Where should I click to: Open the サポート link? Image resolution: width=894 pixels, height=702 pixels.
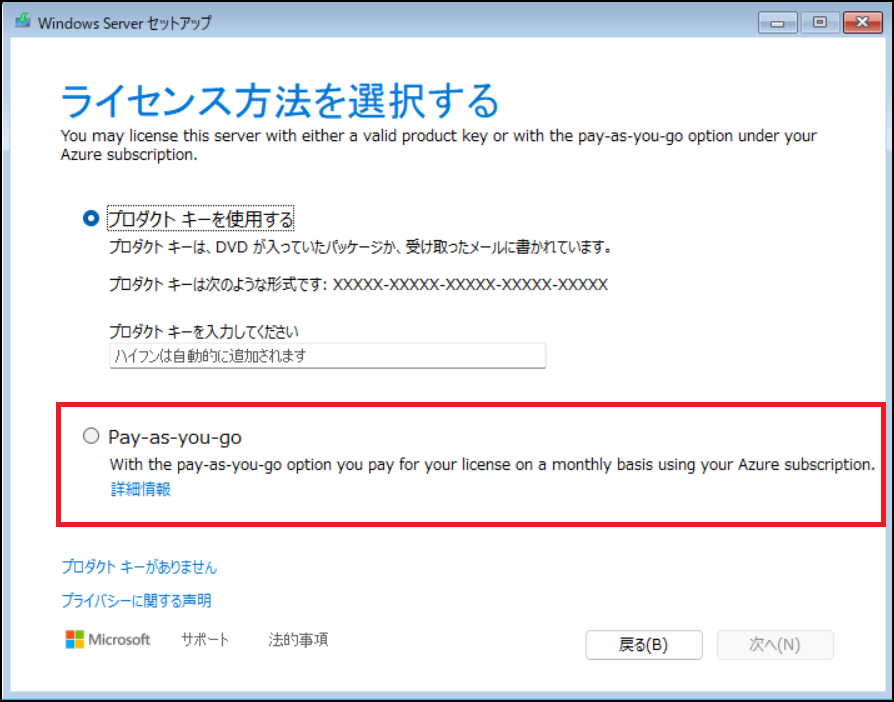click(x=204, y=639)
